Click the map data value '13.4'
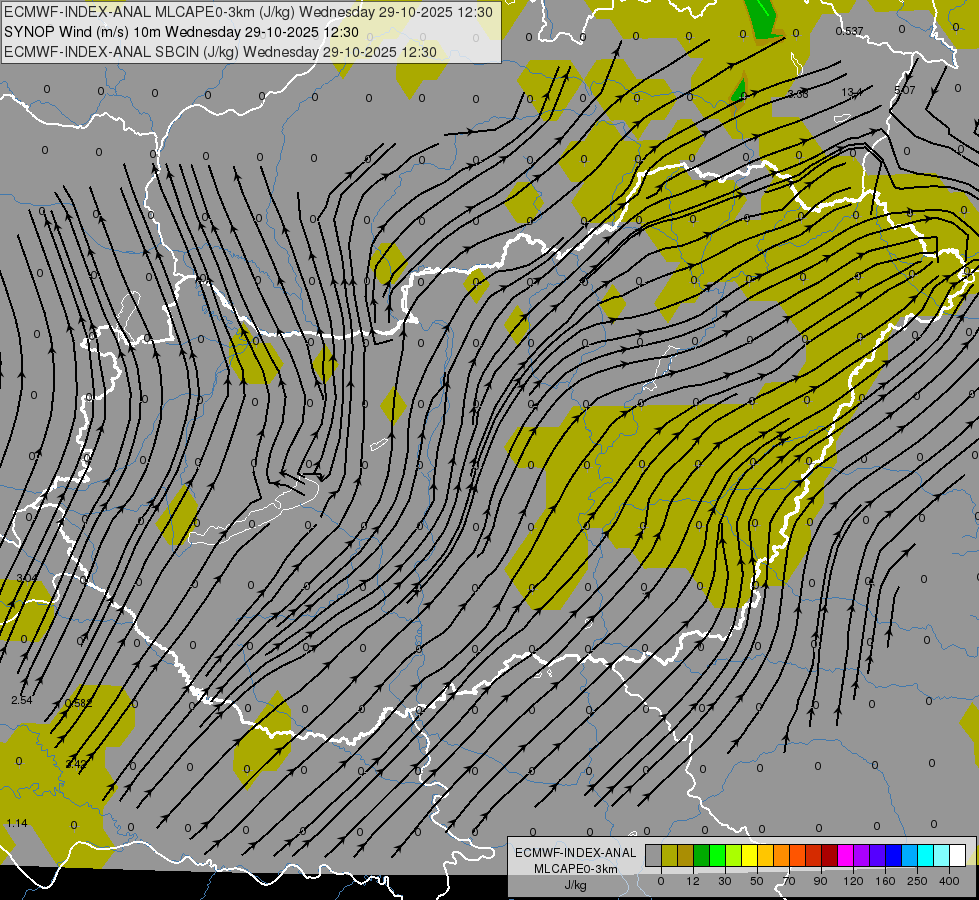This screenshot has width=979, height=900. pos(852,92)
